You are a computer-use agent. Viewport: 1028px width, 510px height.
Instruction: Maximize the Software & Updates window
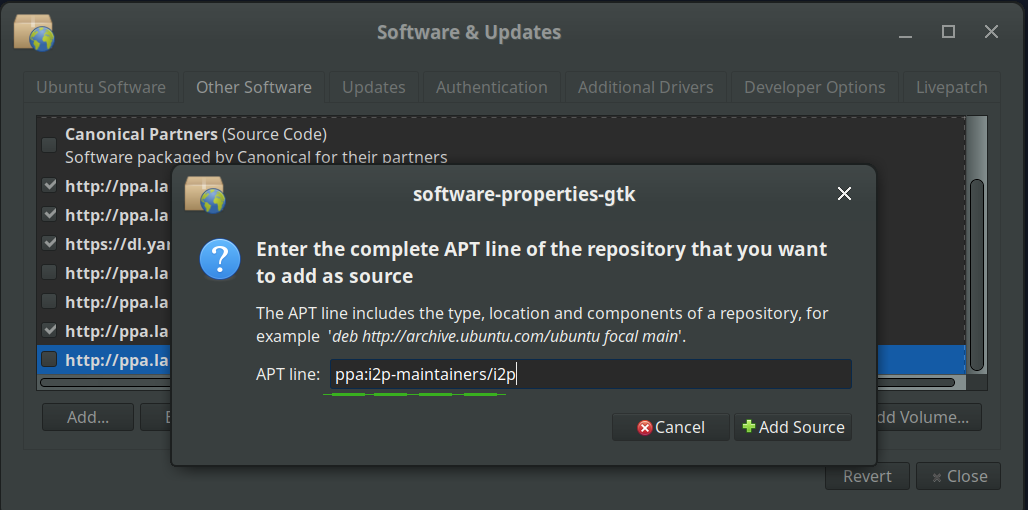(x=948, y=32)
